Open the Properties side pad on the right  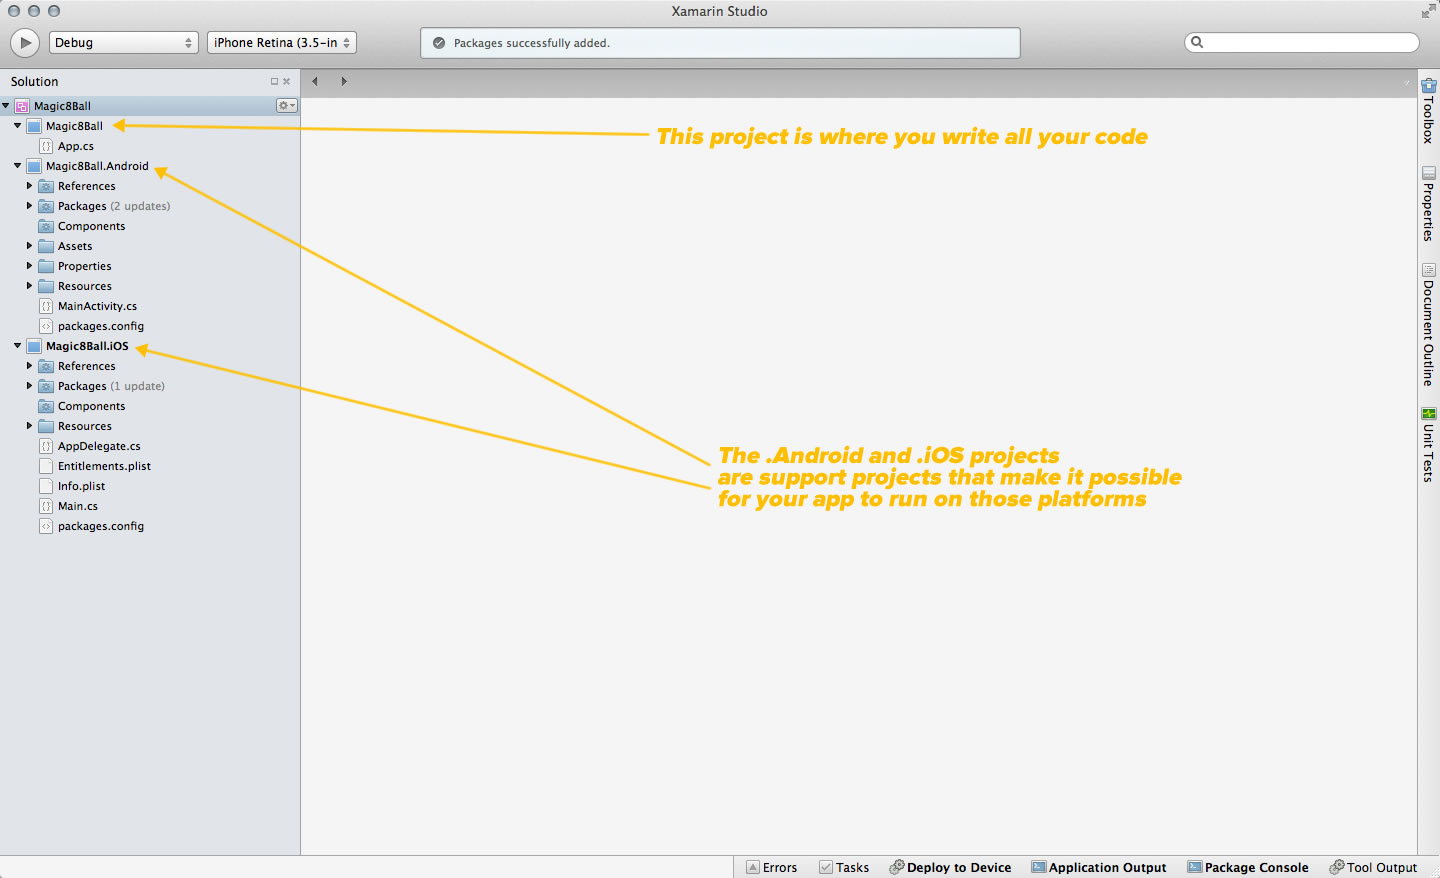point(1429,203)
